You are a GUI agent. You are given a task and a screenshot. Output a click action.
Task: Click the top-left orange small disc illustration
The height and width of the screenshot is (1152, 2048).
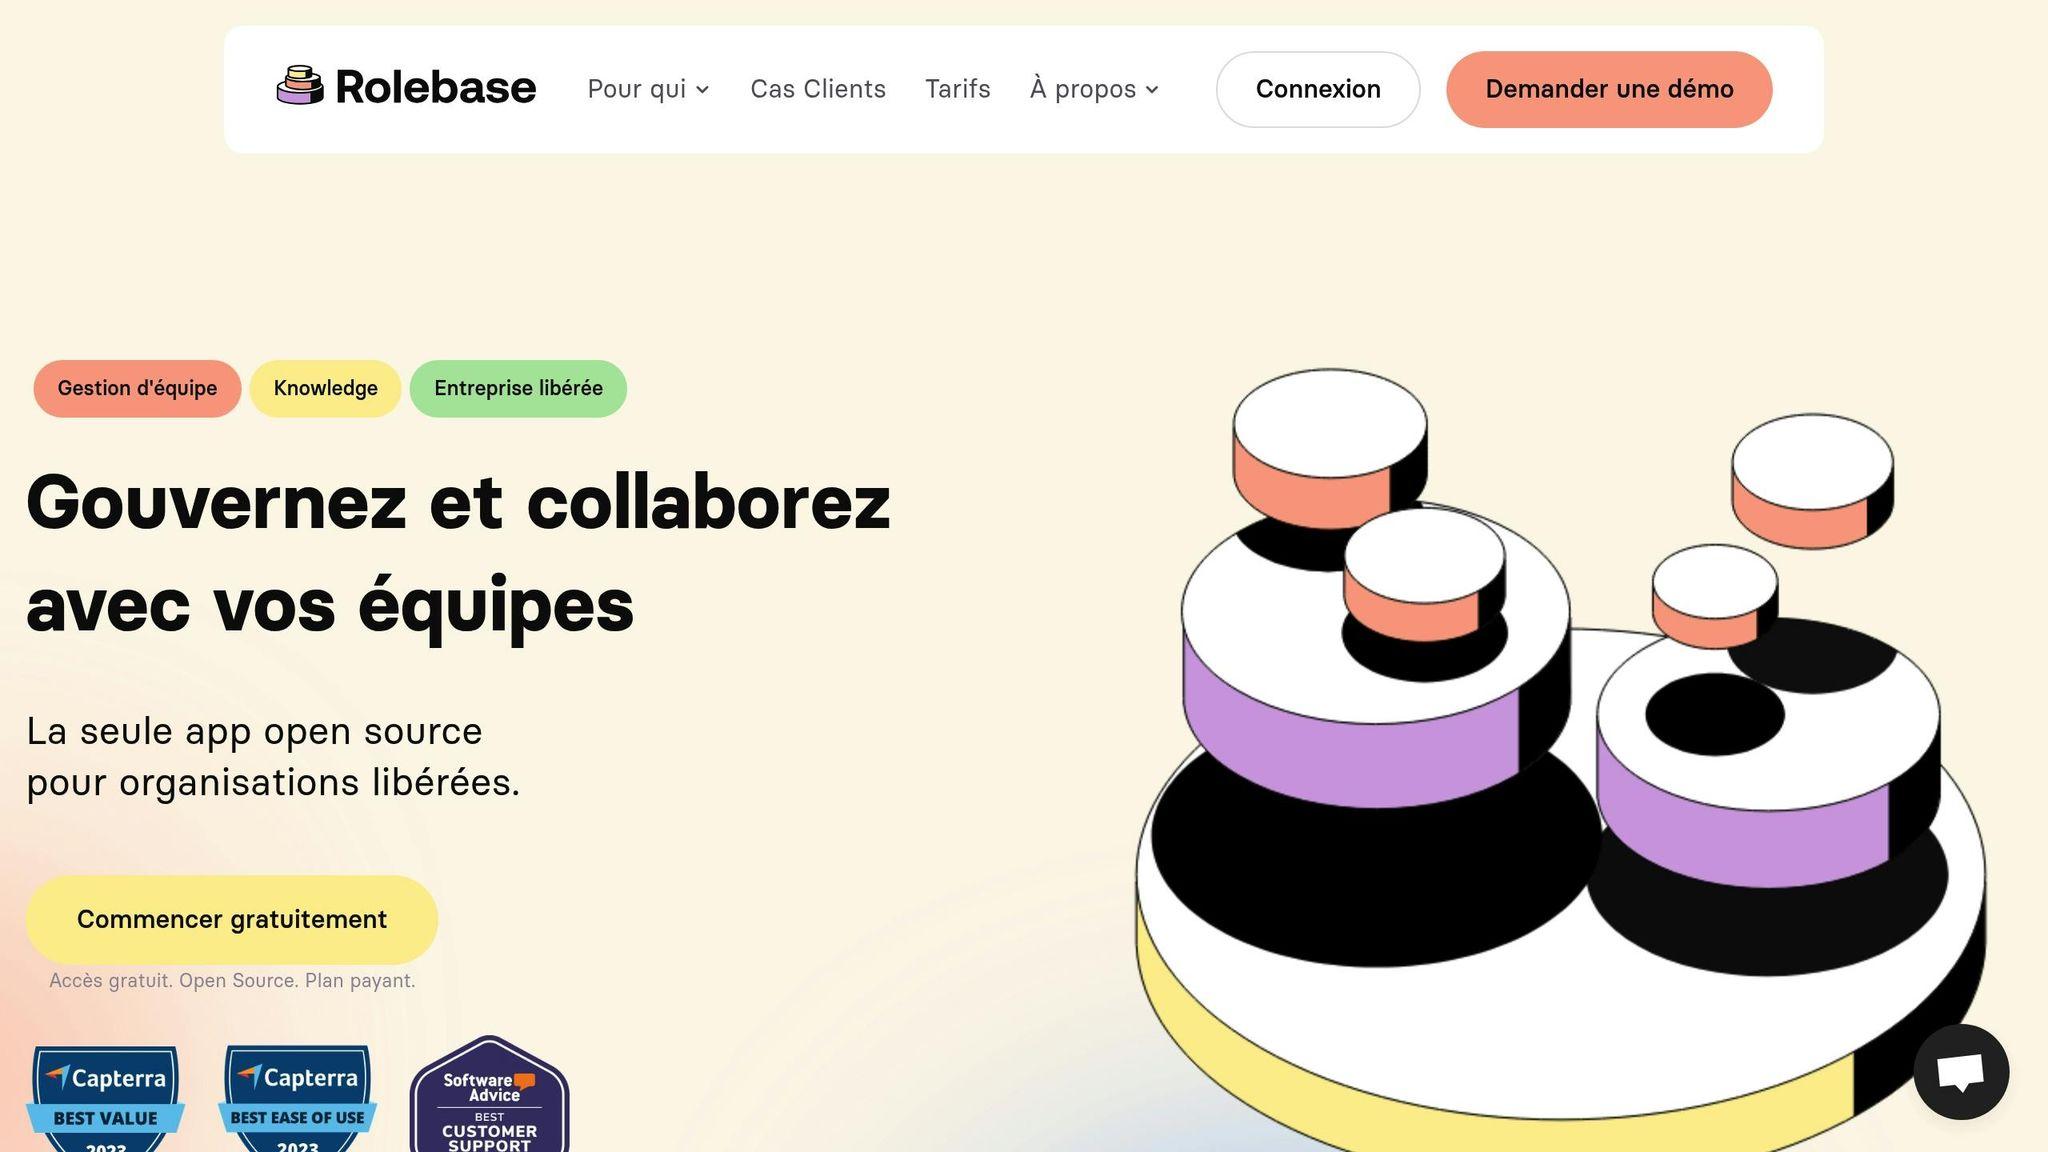(1329, 448)
